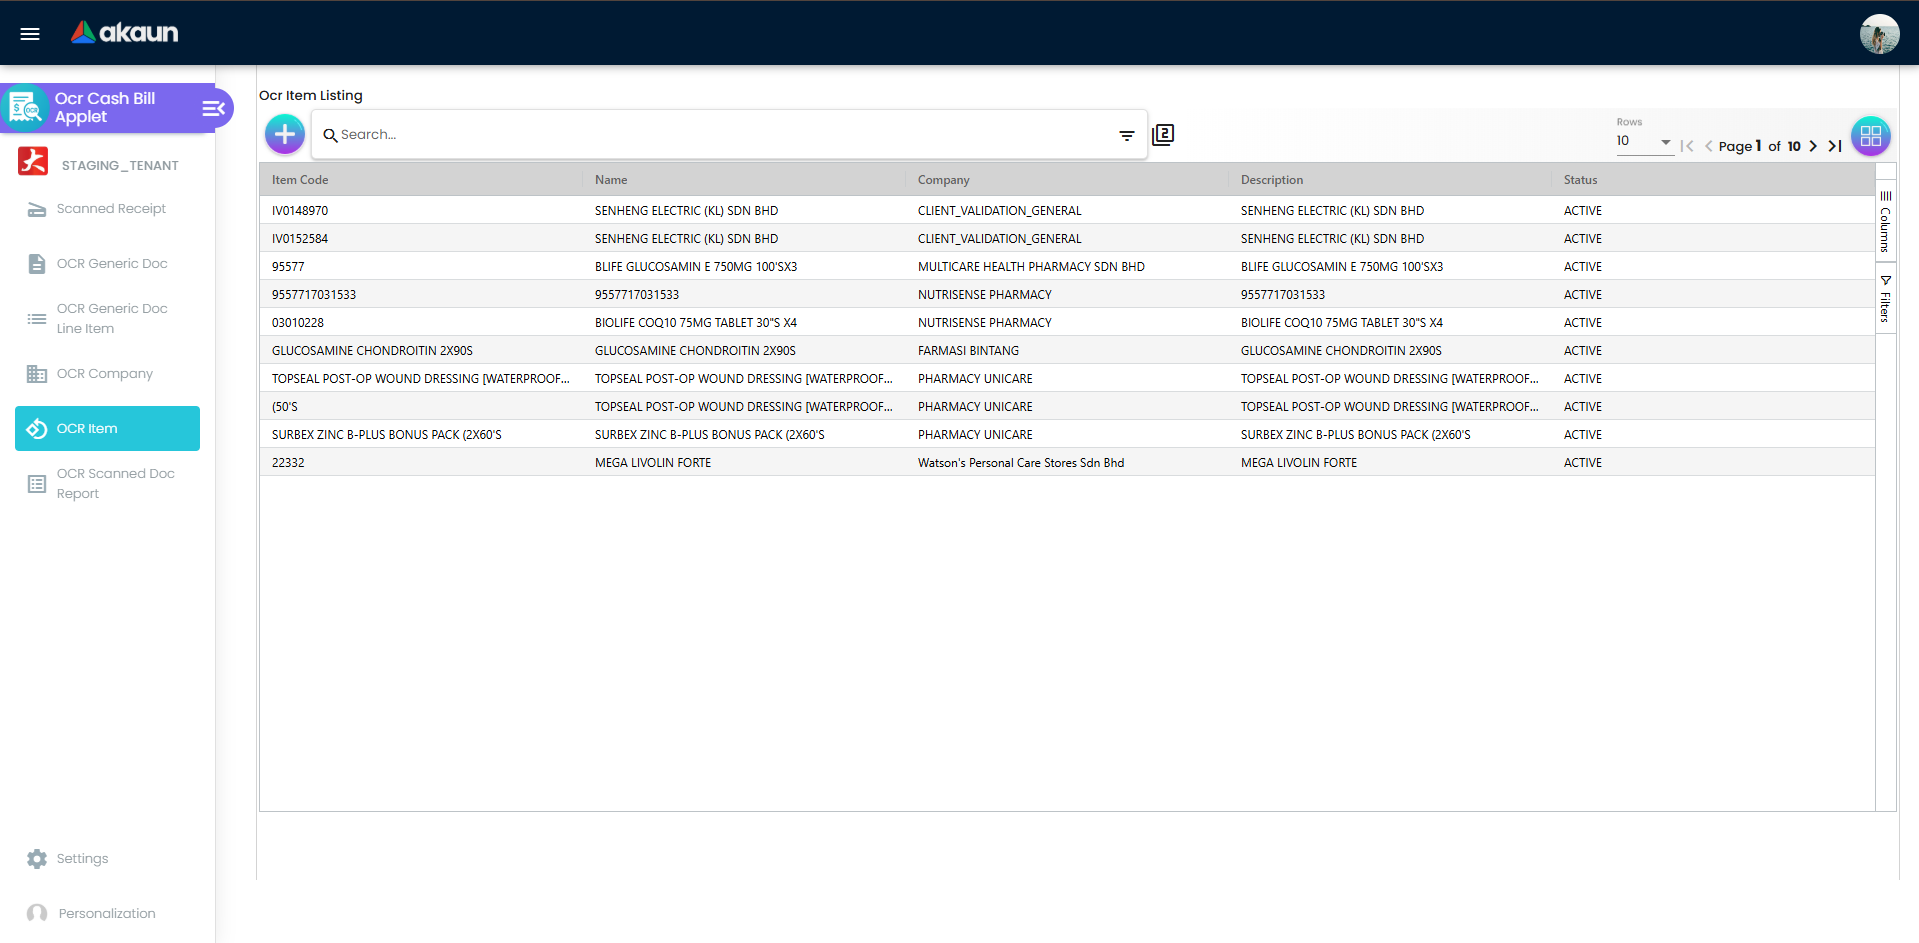The image size is (1919, 943).
Task: Click the Search input field
Action: point(725,135)
